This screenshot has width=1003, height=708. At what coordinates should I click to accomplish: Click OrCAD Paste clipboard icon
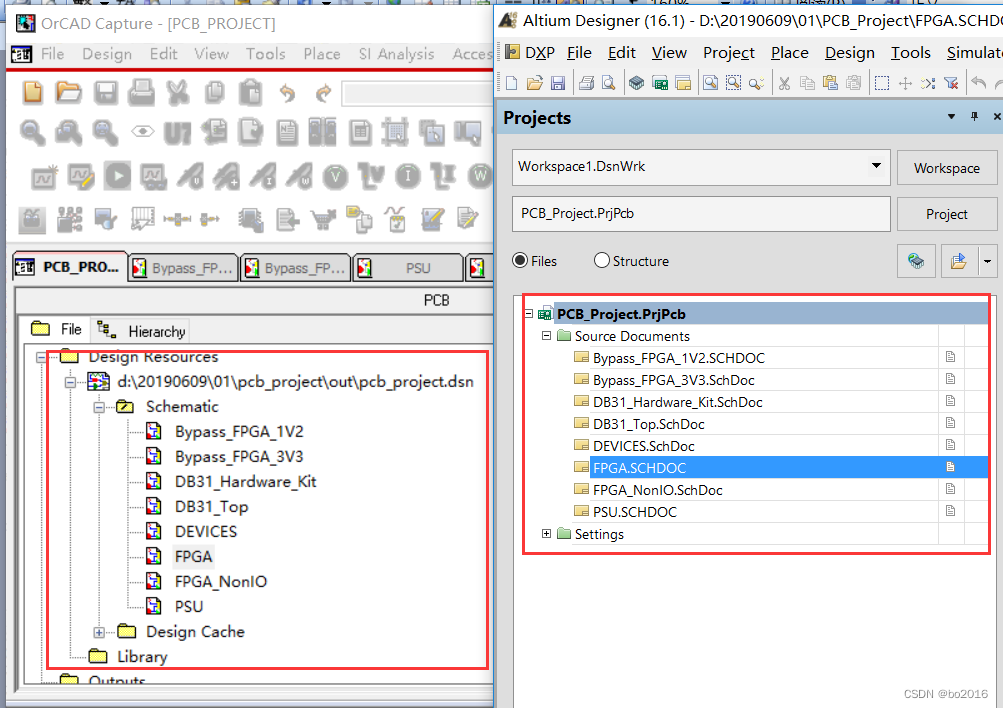point(250,93)
